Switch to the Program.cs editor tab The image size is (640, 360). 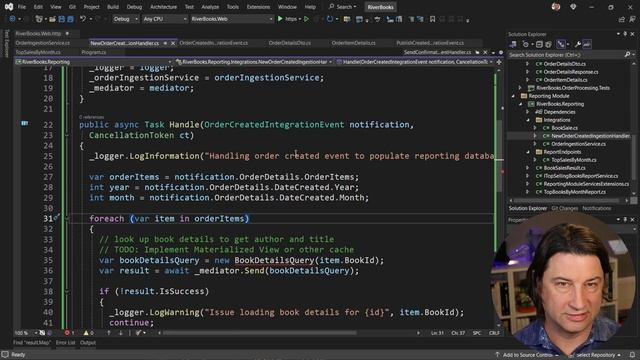(93, 52)
